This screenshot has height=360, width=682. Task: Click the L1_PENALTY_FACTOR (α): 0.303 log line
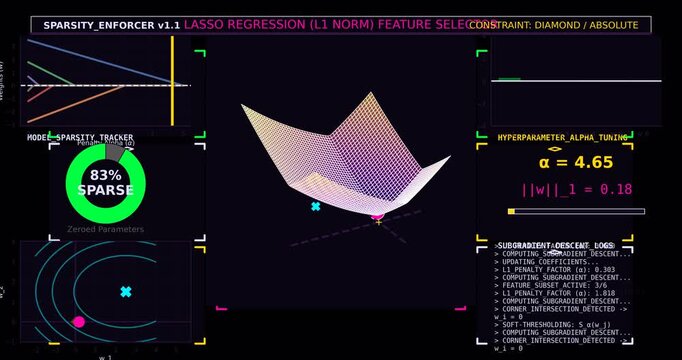(555, 270)
